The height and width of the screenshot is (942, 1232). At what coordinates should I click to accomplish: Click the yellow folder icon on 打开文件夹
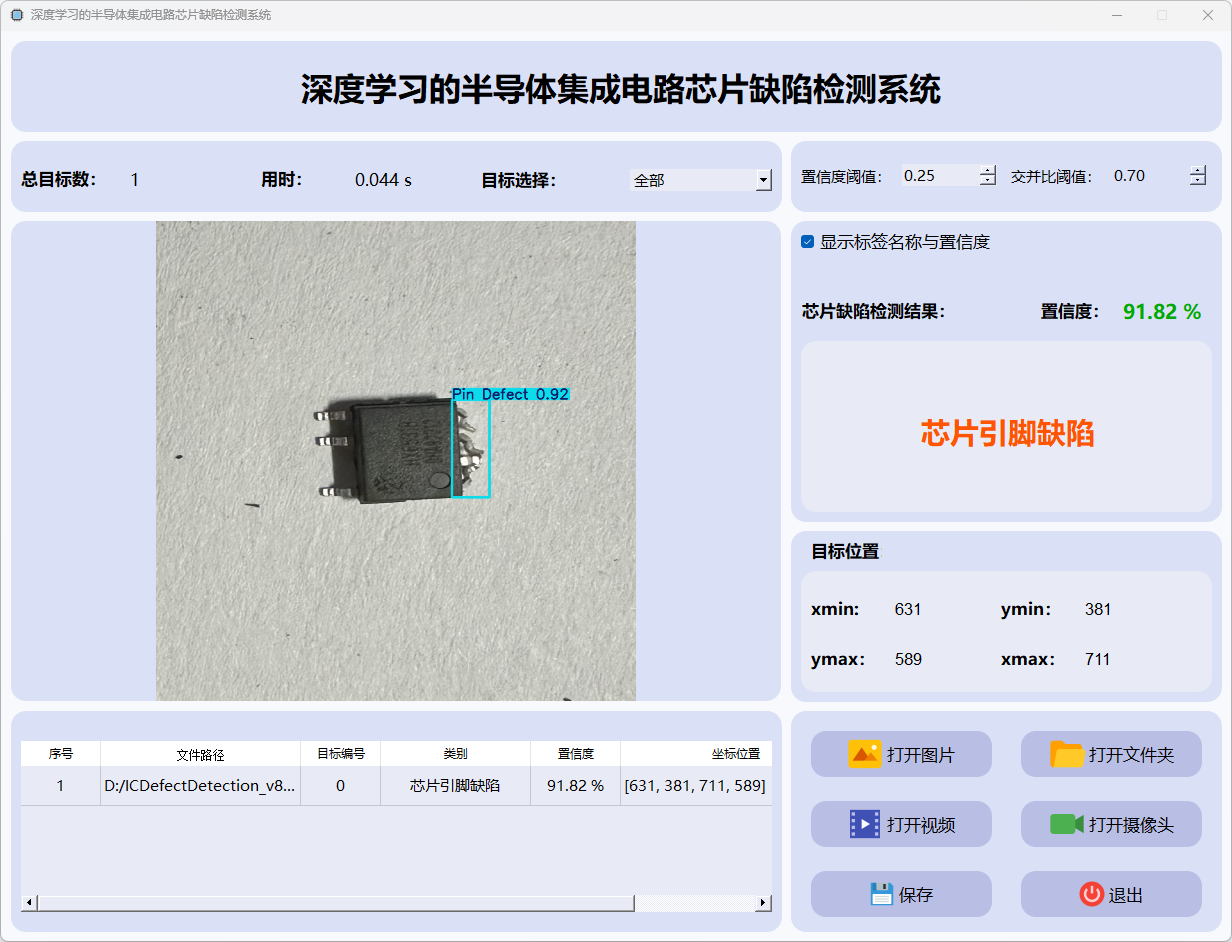click(x=1067, y=754)
